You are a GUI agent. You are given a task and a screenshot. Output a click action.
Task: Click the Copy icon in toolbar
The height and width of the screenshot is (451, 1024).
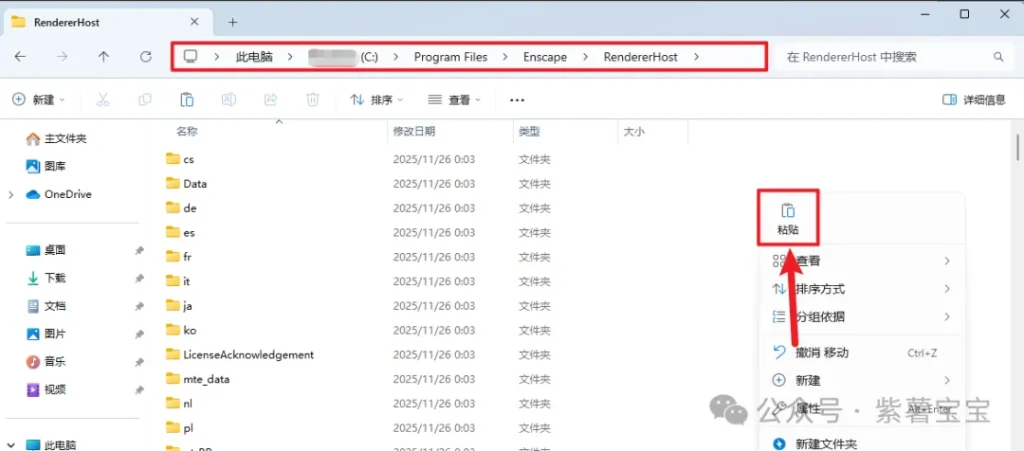[145, 100]
